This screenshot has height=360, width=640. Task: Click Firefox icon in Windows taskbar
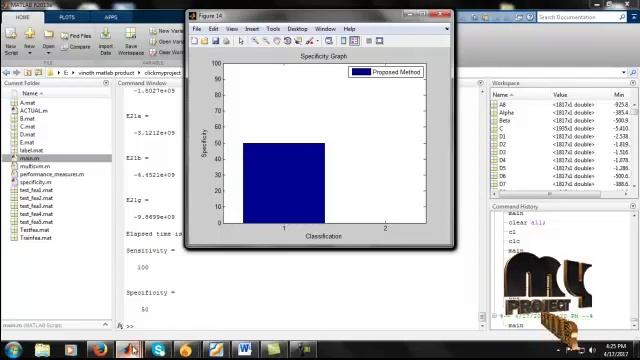[x=99, y=350]
